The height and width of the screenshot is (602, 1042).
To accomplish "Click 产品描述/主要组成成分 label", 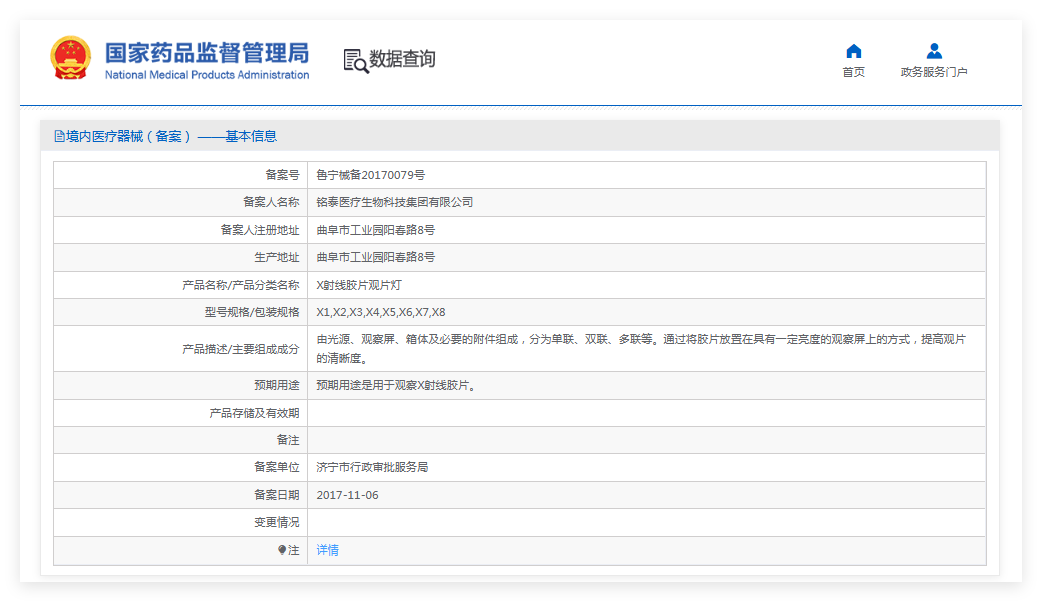I will (x=241, y=349).
